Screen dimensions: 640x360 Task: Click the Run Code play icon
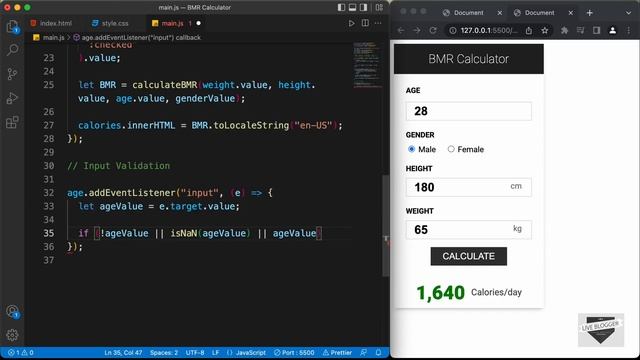351,23
